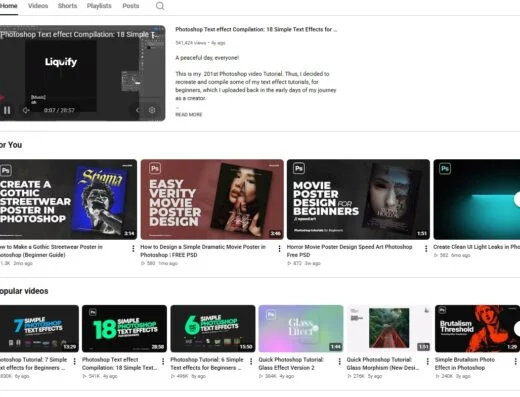This screenshot has height=397, width=520.
Task: Open options menu for Gothic Streetwear Poster video
Action: pos(133,248)
